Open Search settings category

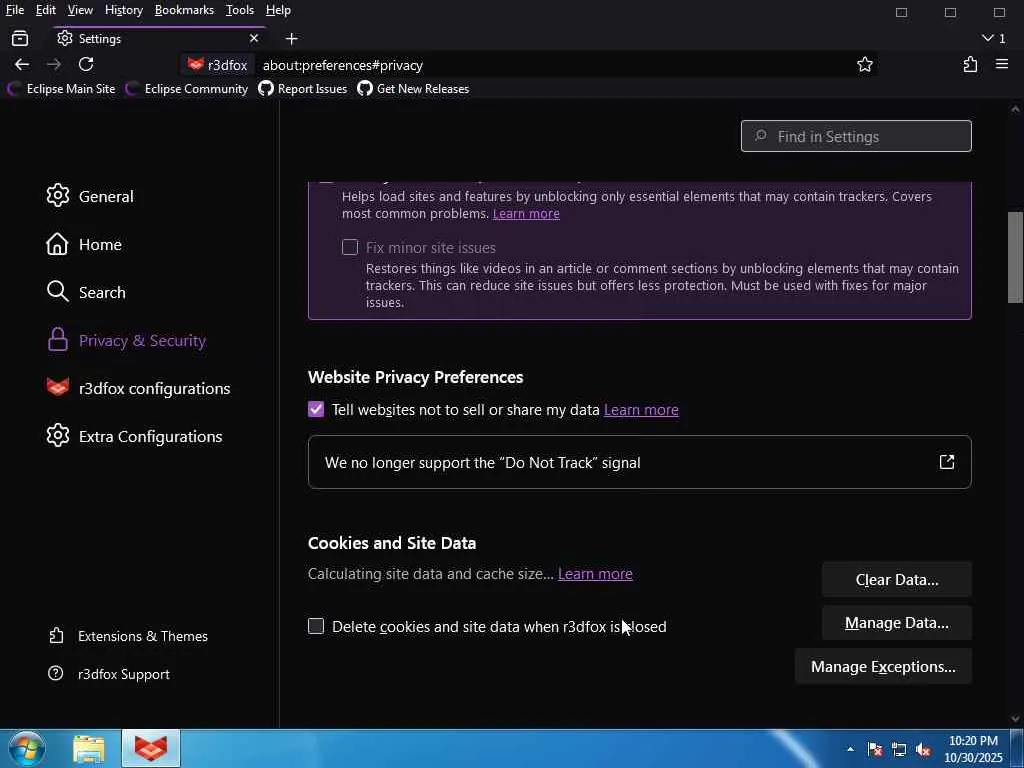point(86,292)
